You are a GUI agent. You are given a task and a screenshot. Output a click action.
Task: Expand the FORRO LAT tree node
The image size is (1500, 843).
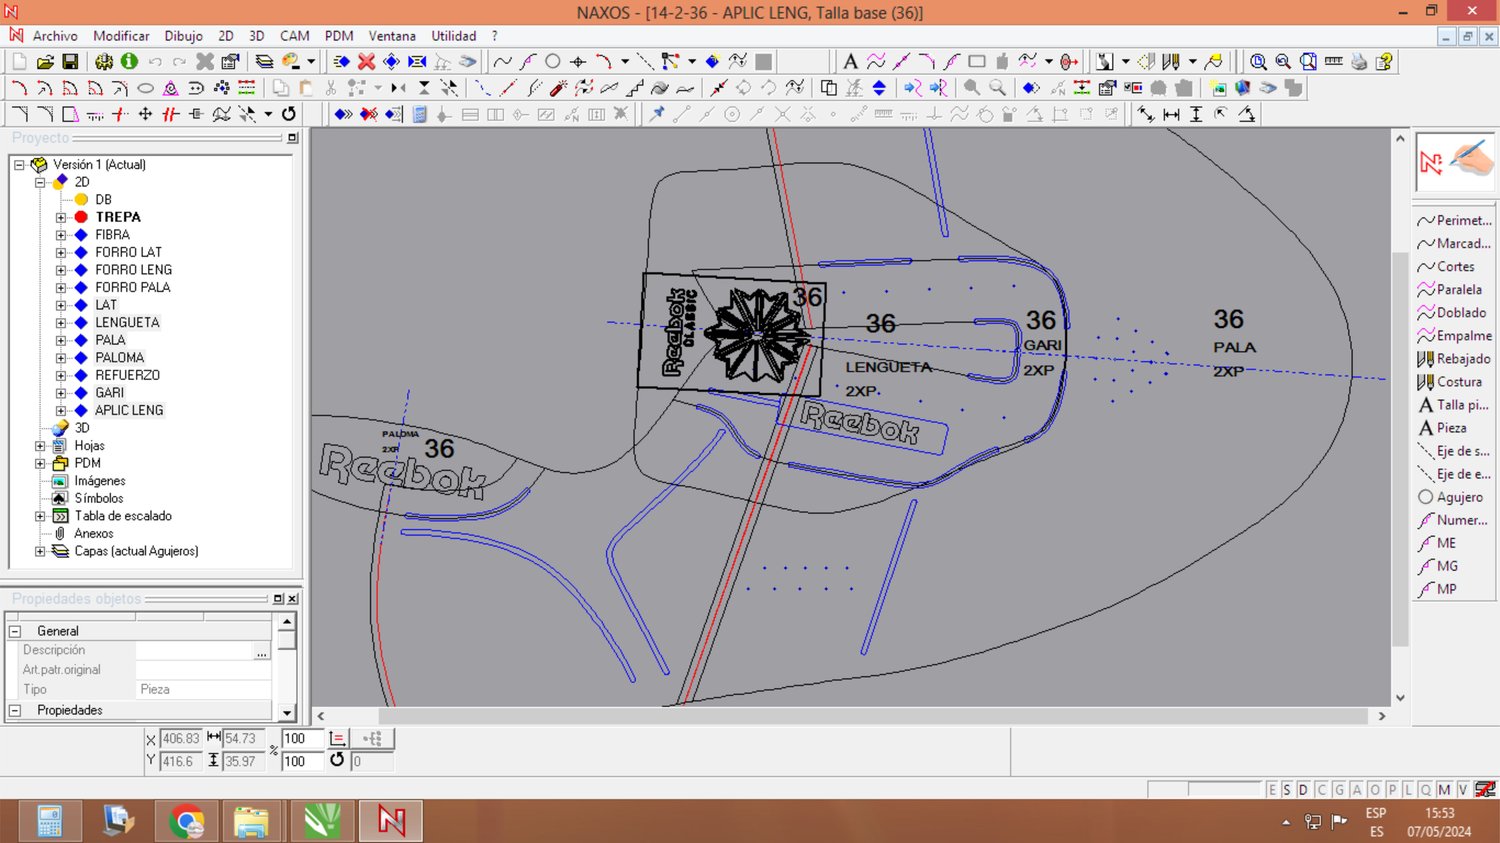pyautogui.click(x=61, y=252)
